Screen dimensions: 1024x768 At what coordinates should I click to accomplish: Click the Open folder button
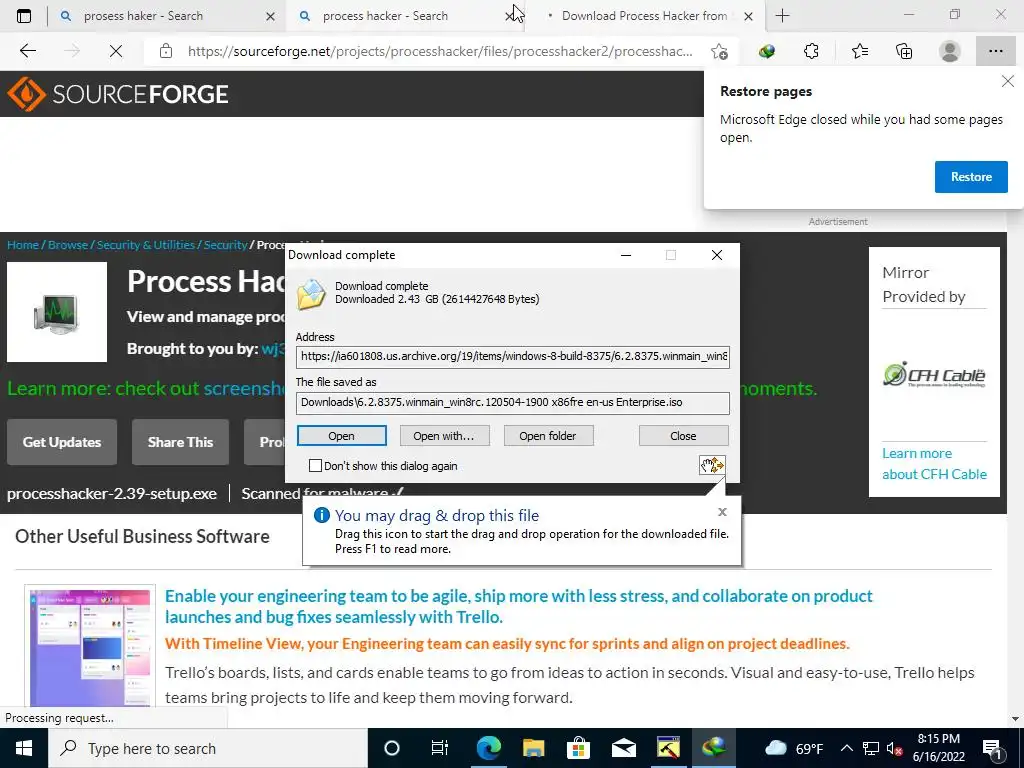click(x=548, y=436)
